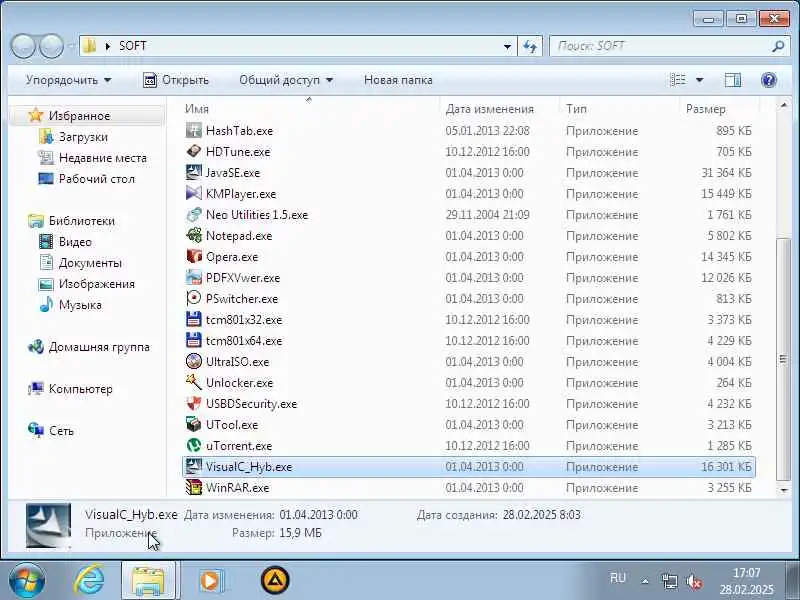The height and width of the screenshot is (600, 800).
Task: Select the tcm801x64.exe floppy icon
Action: pyautogui.click(x=194, y=340)
